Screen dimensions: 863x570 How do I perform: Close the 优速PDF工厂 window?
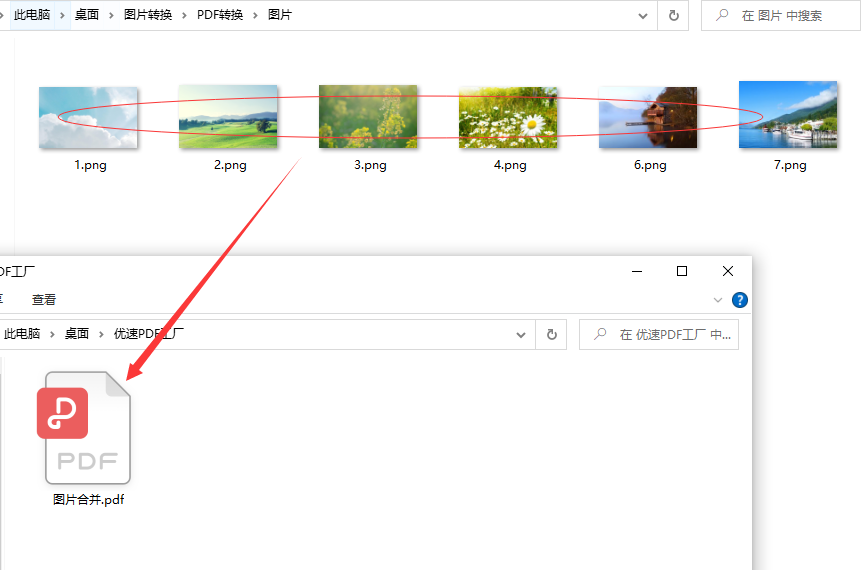(728, 271)
